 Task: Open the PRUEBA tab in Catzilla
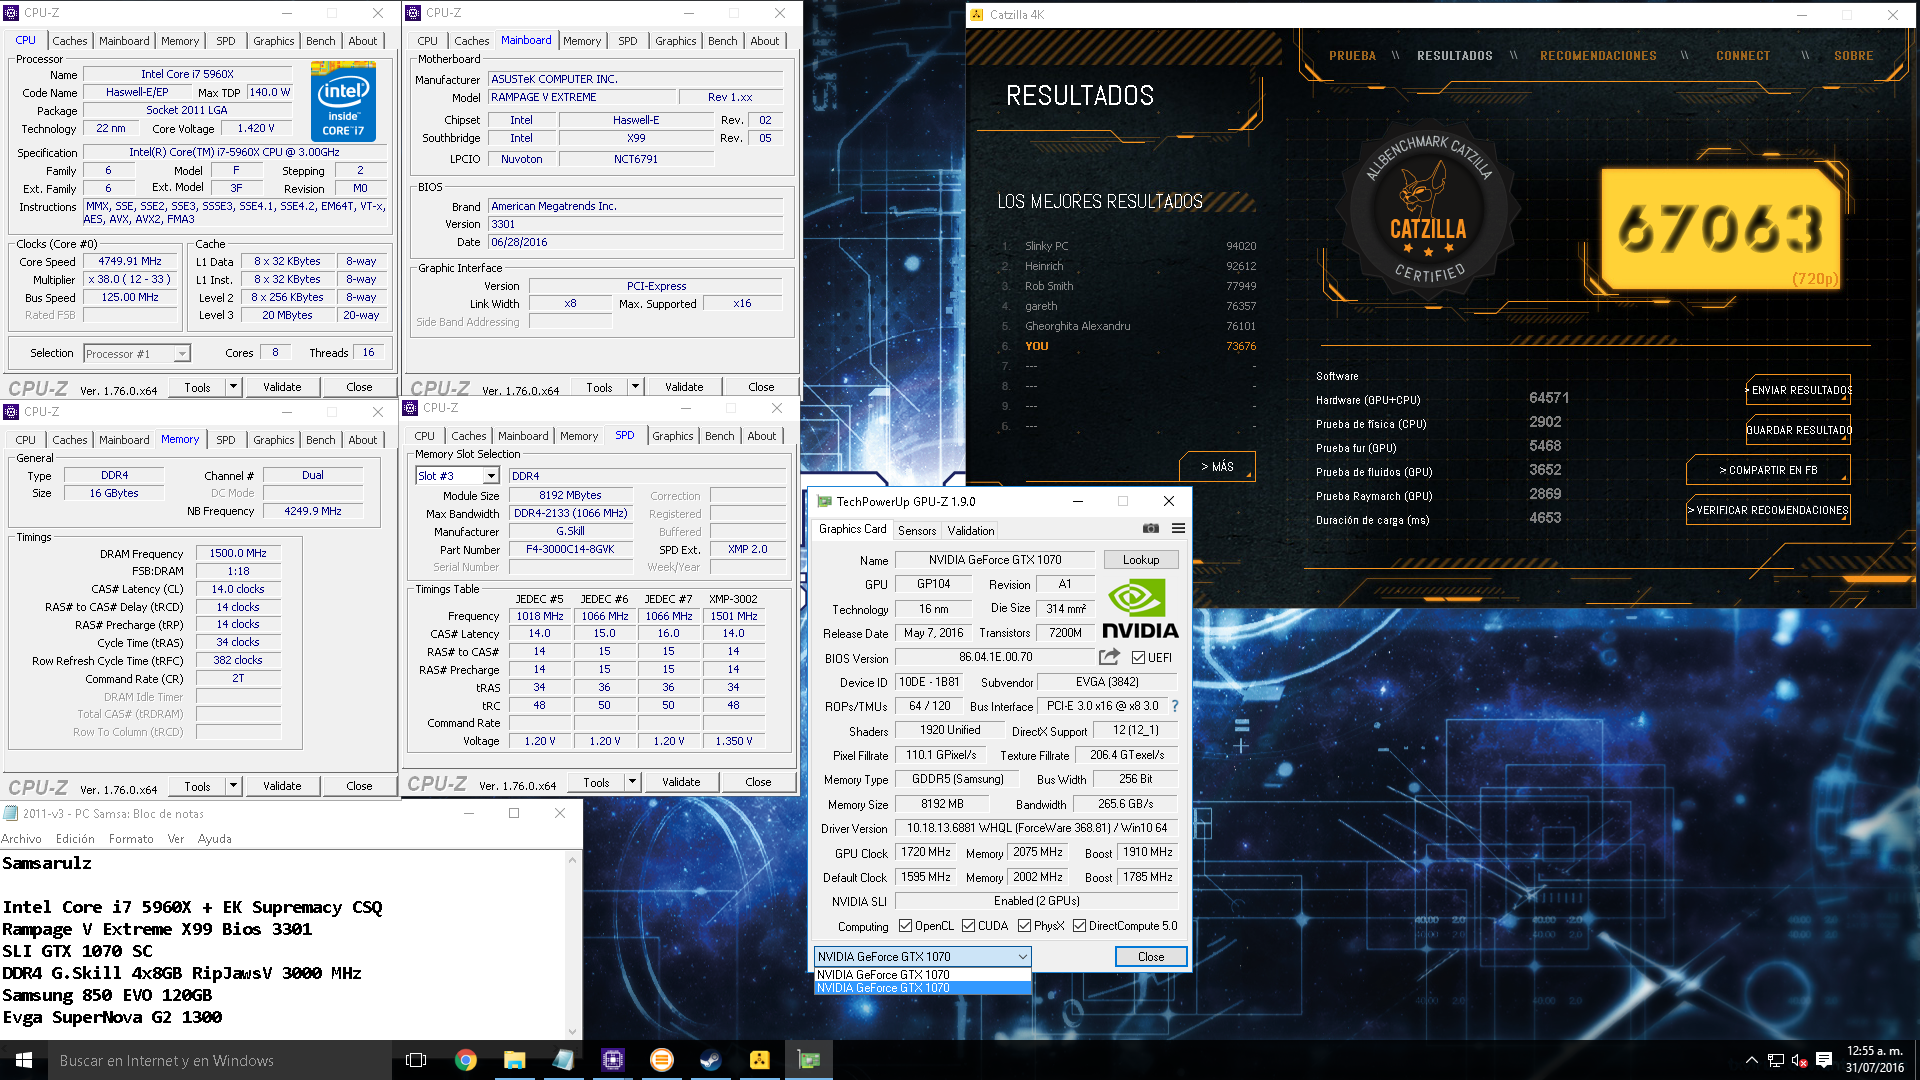[1352, 56]
